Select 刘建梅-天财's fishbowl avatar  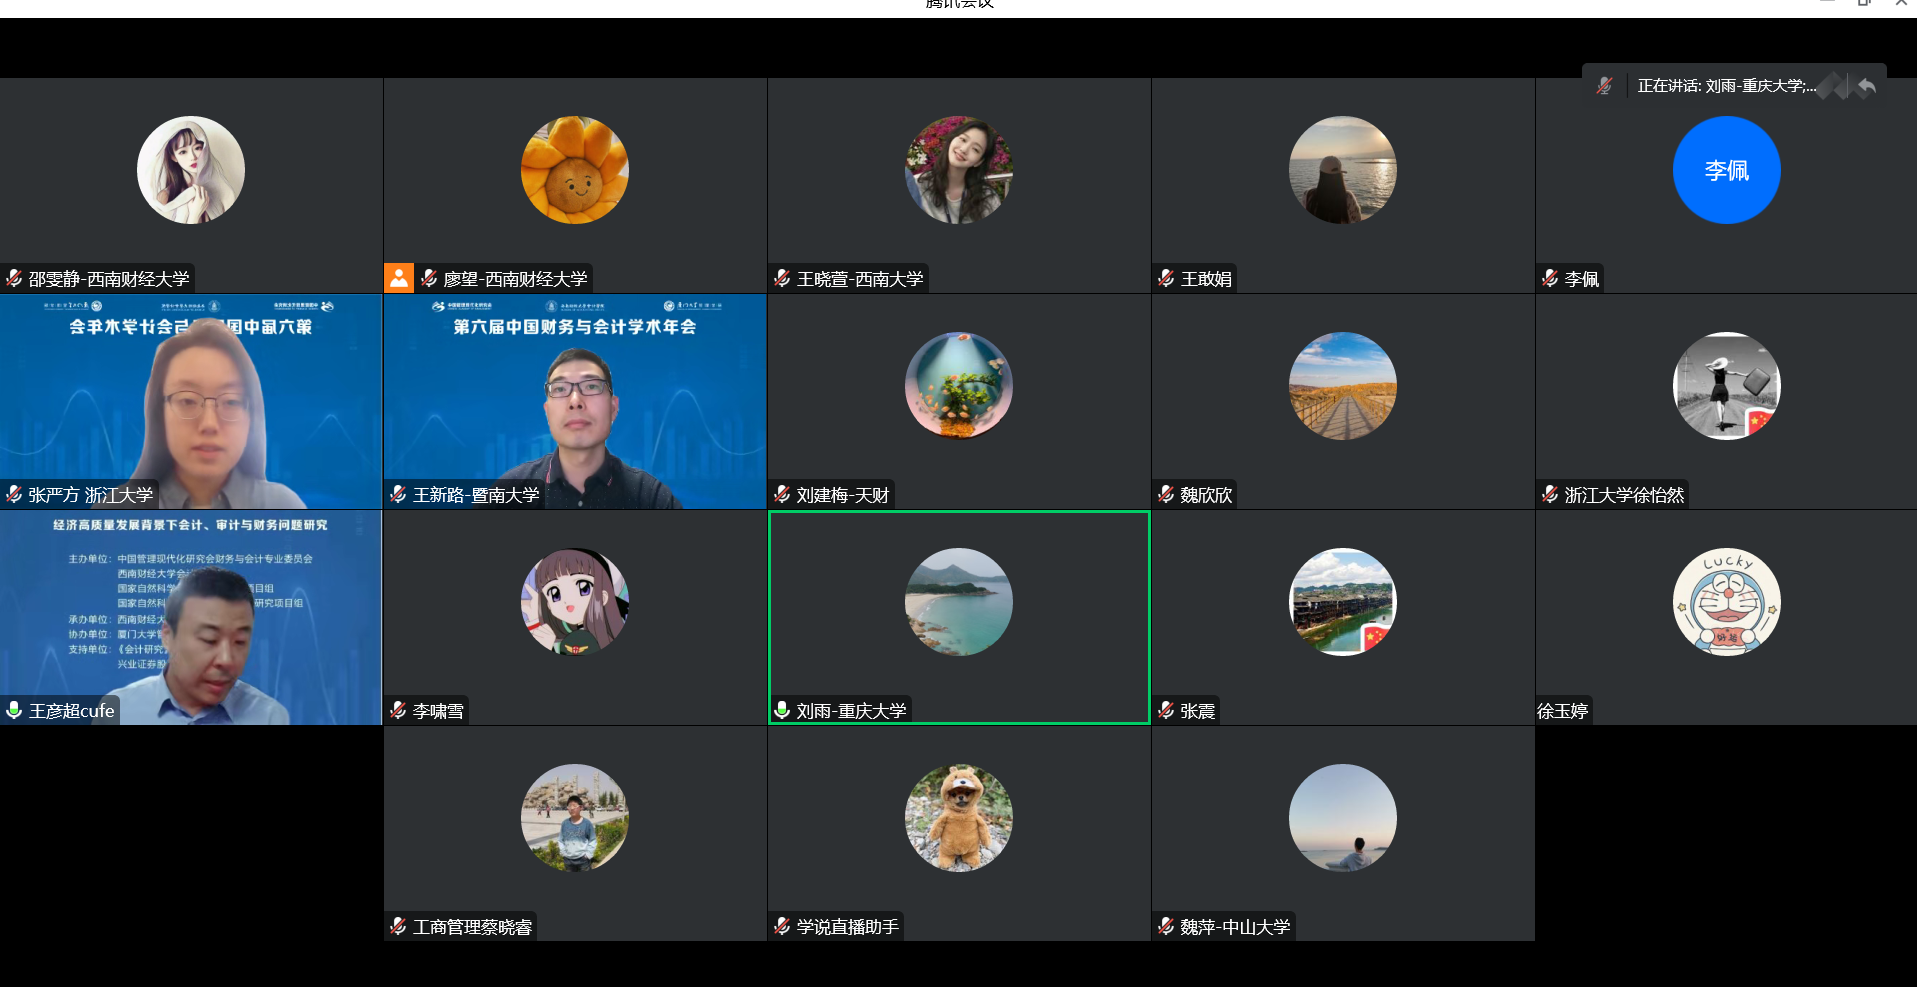coord(958,386)
